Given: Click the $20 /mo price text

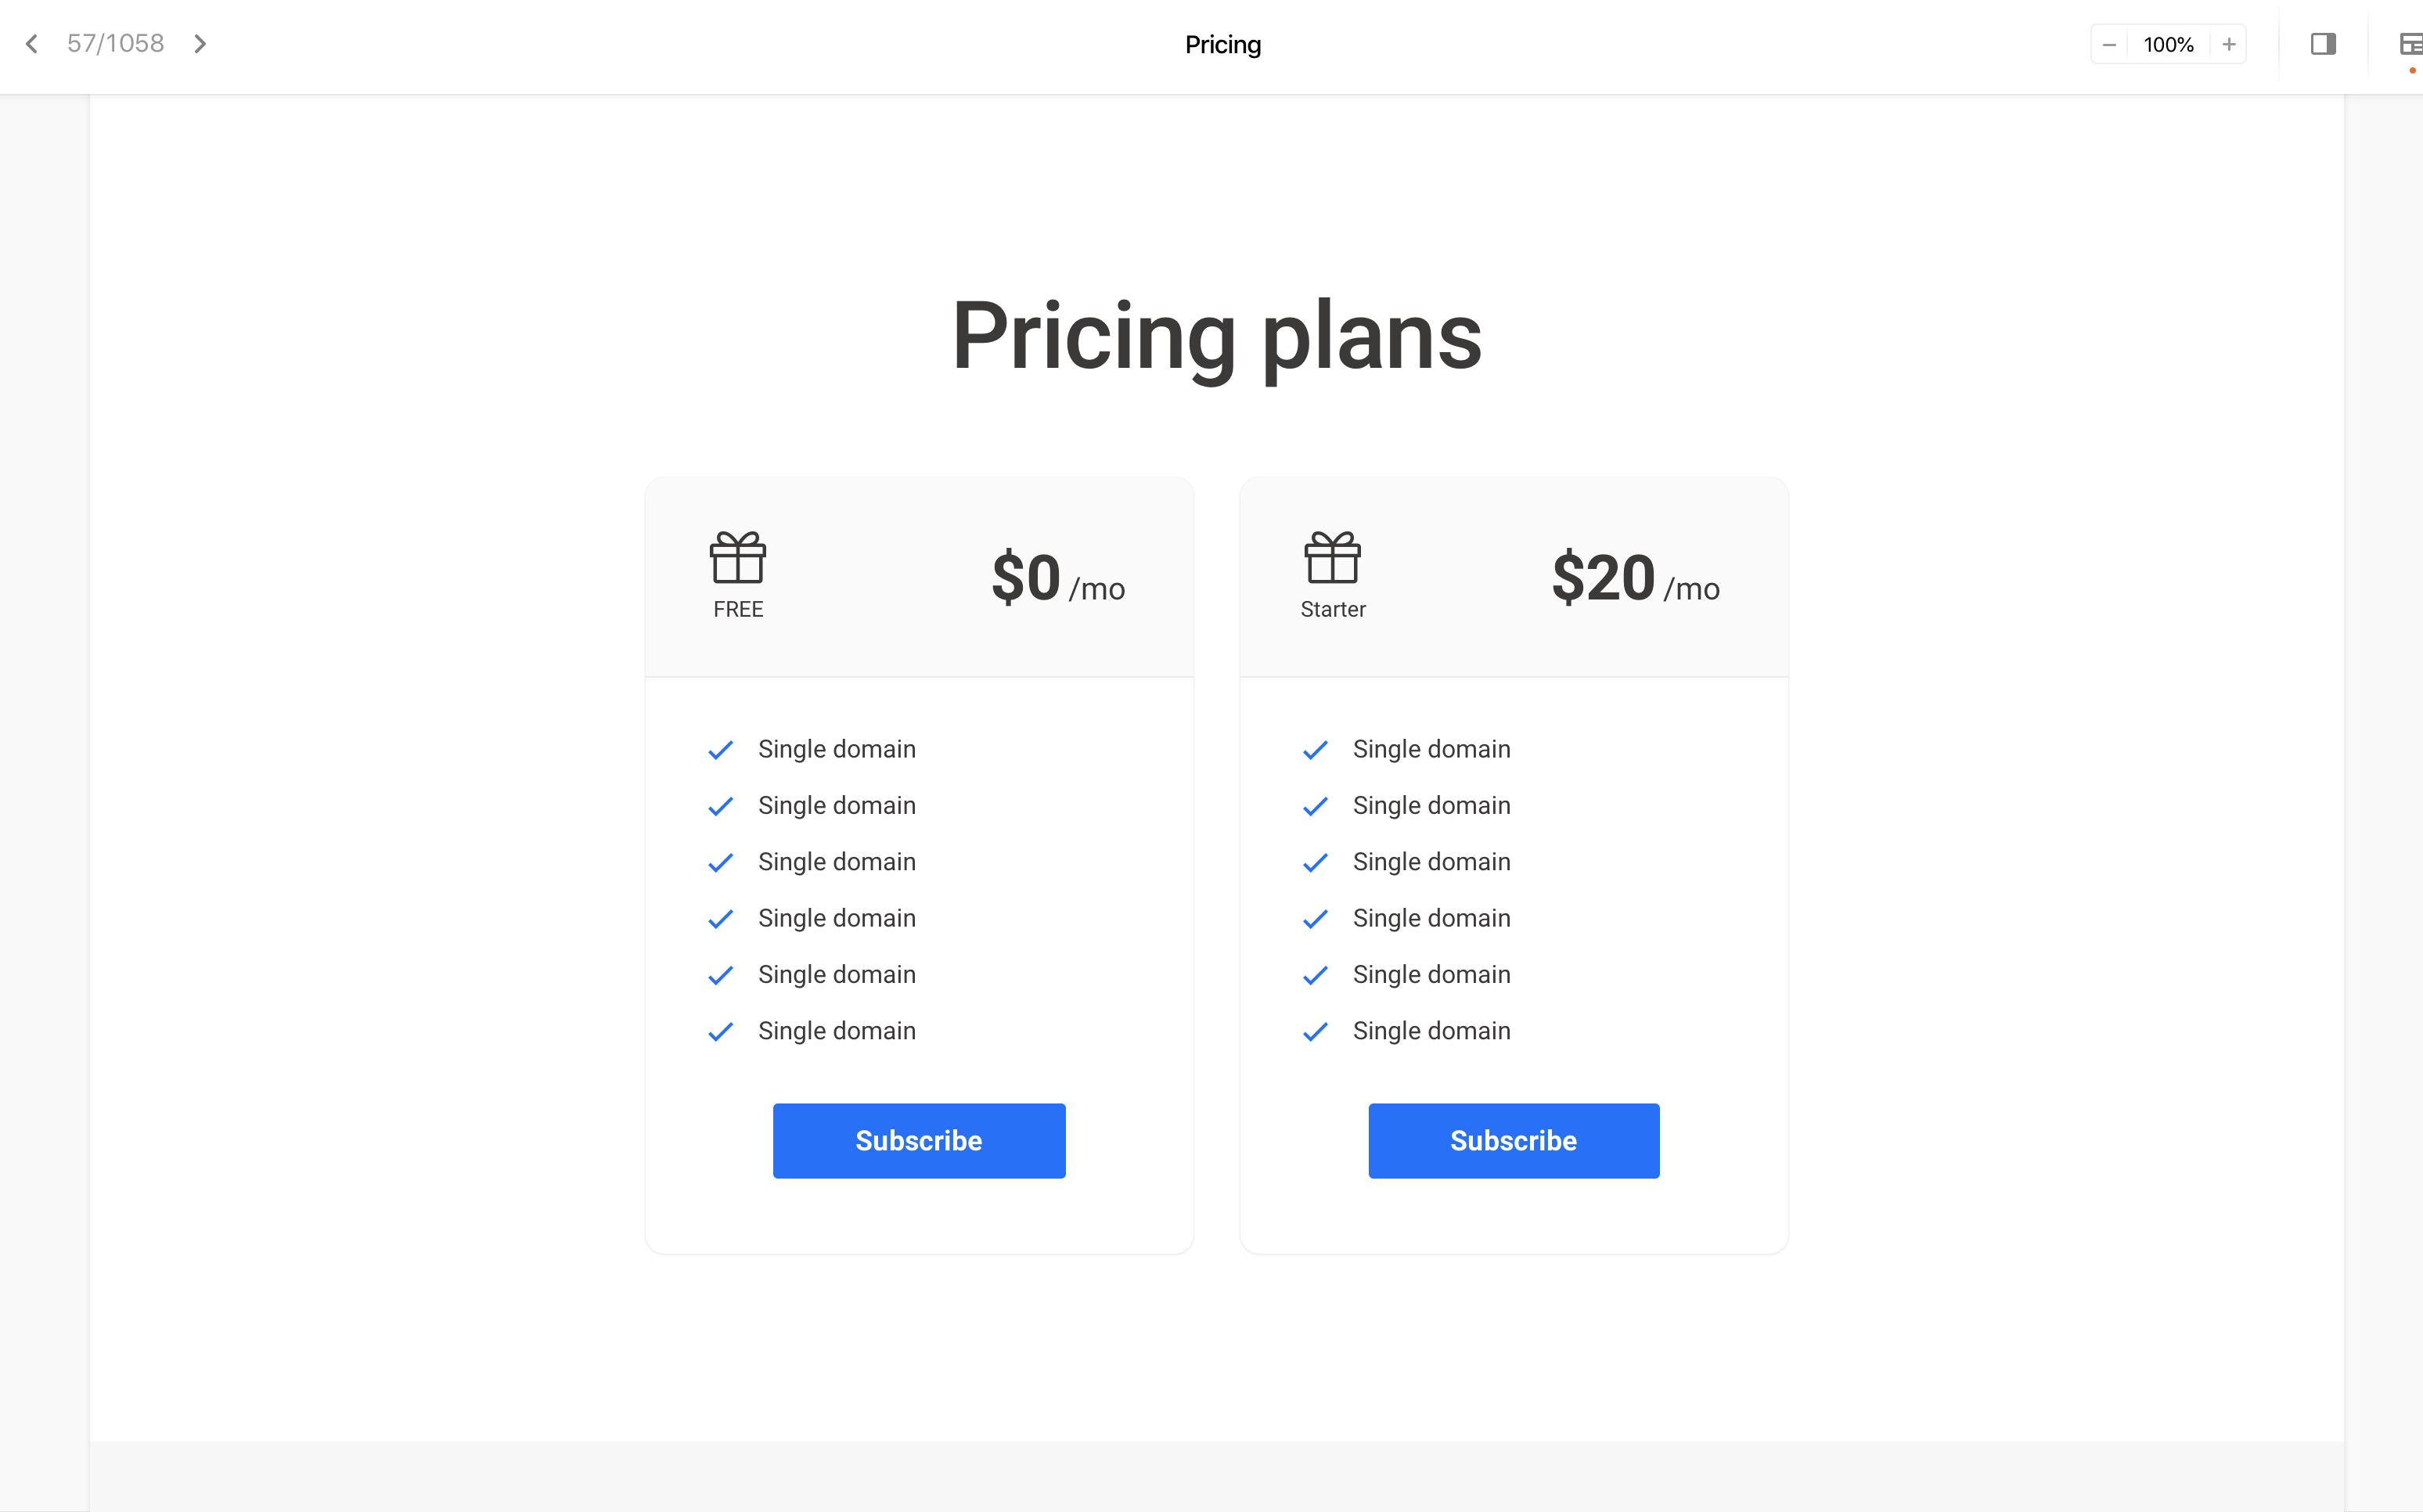Looking at the screenshot, I should point(1635,579).
